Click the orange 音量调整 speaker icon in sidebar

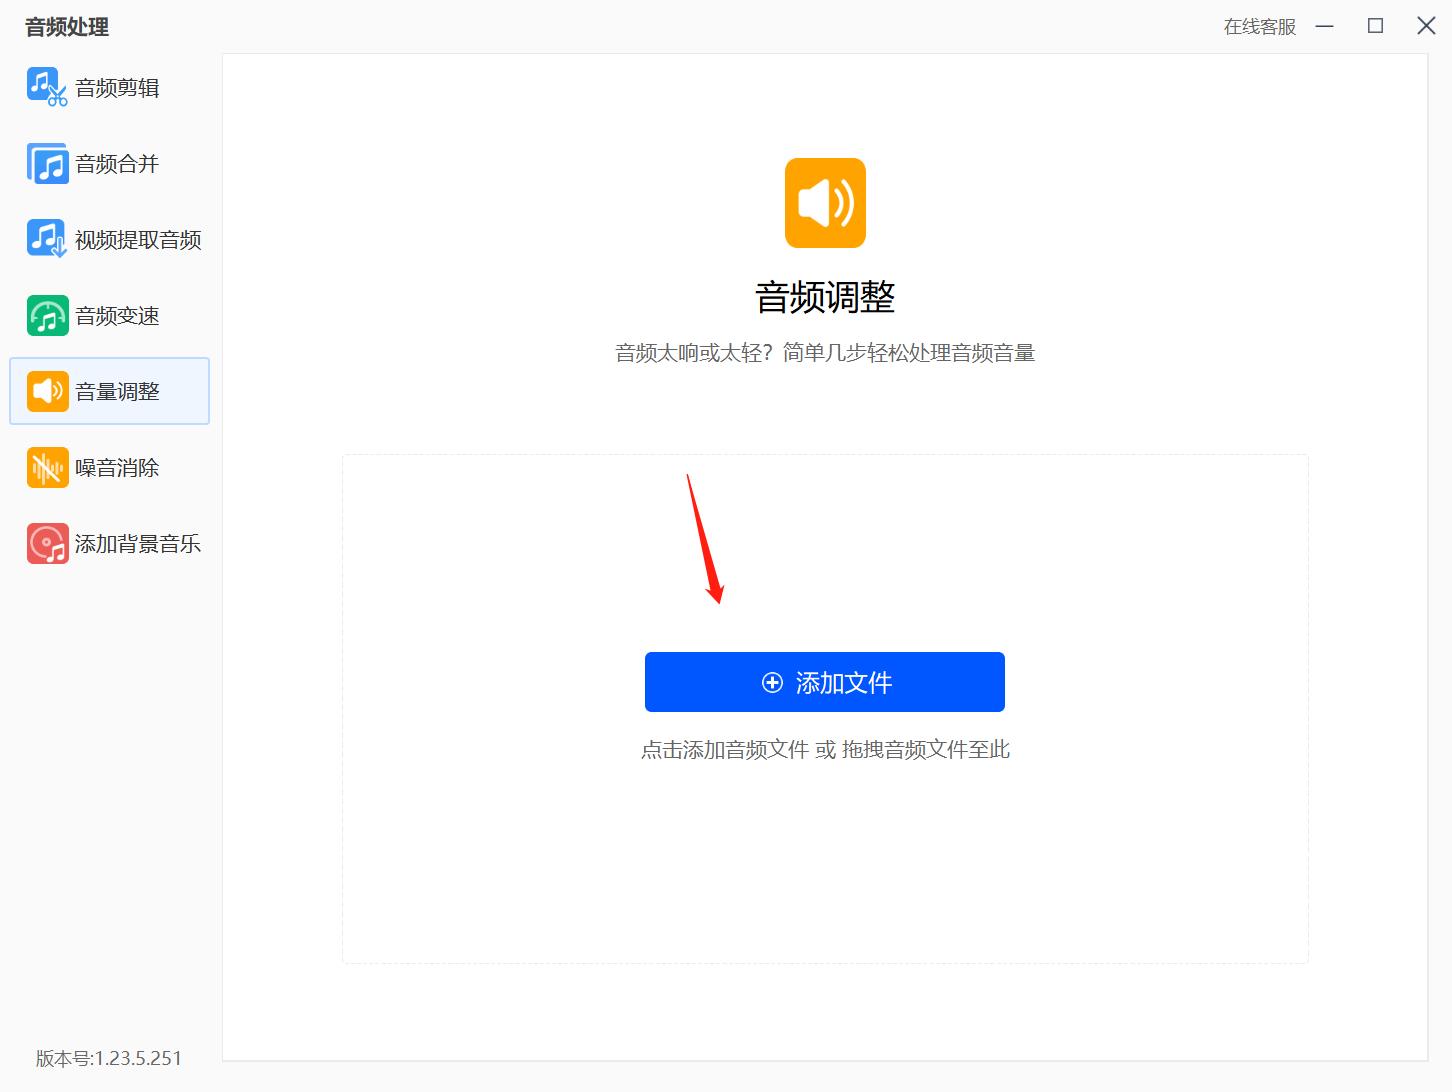click(45, 391)
